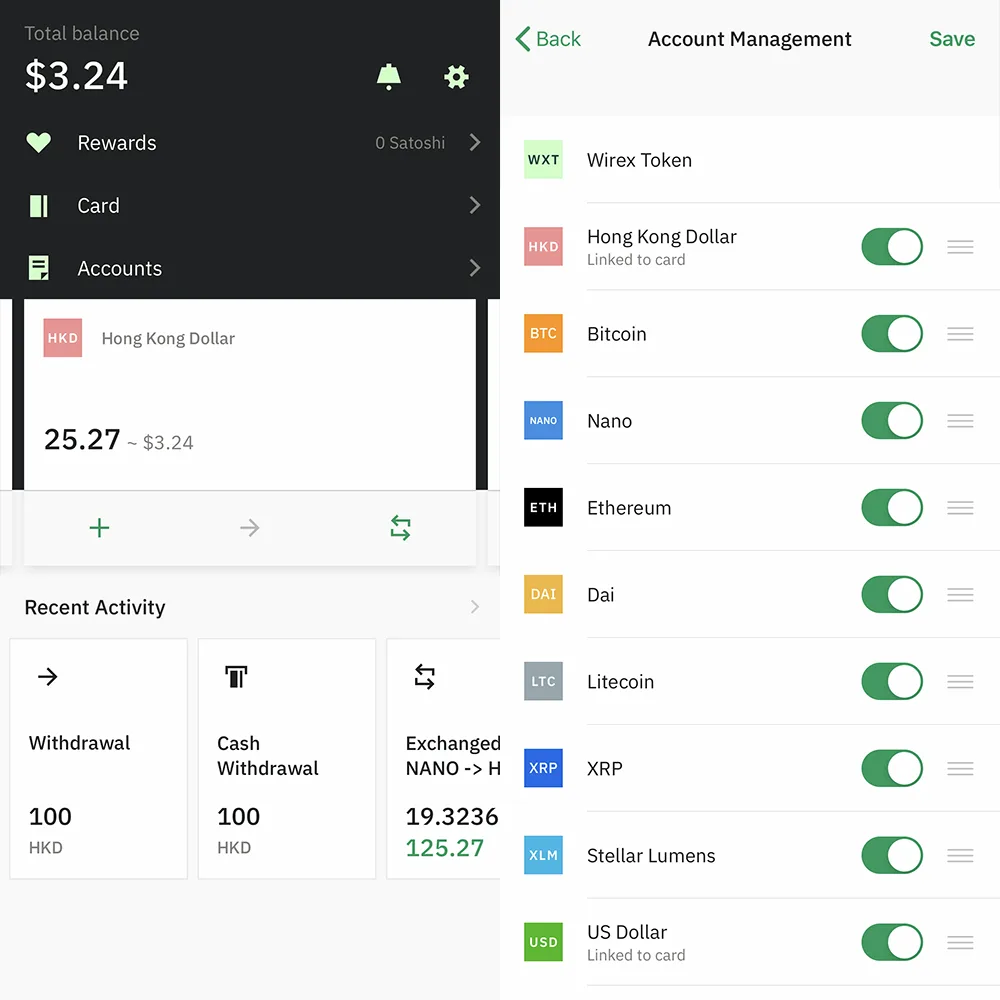Toggle the Hong Kong Dollar account switch
This screenshot has width=1000, height=1000.
point(892,246)
